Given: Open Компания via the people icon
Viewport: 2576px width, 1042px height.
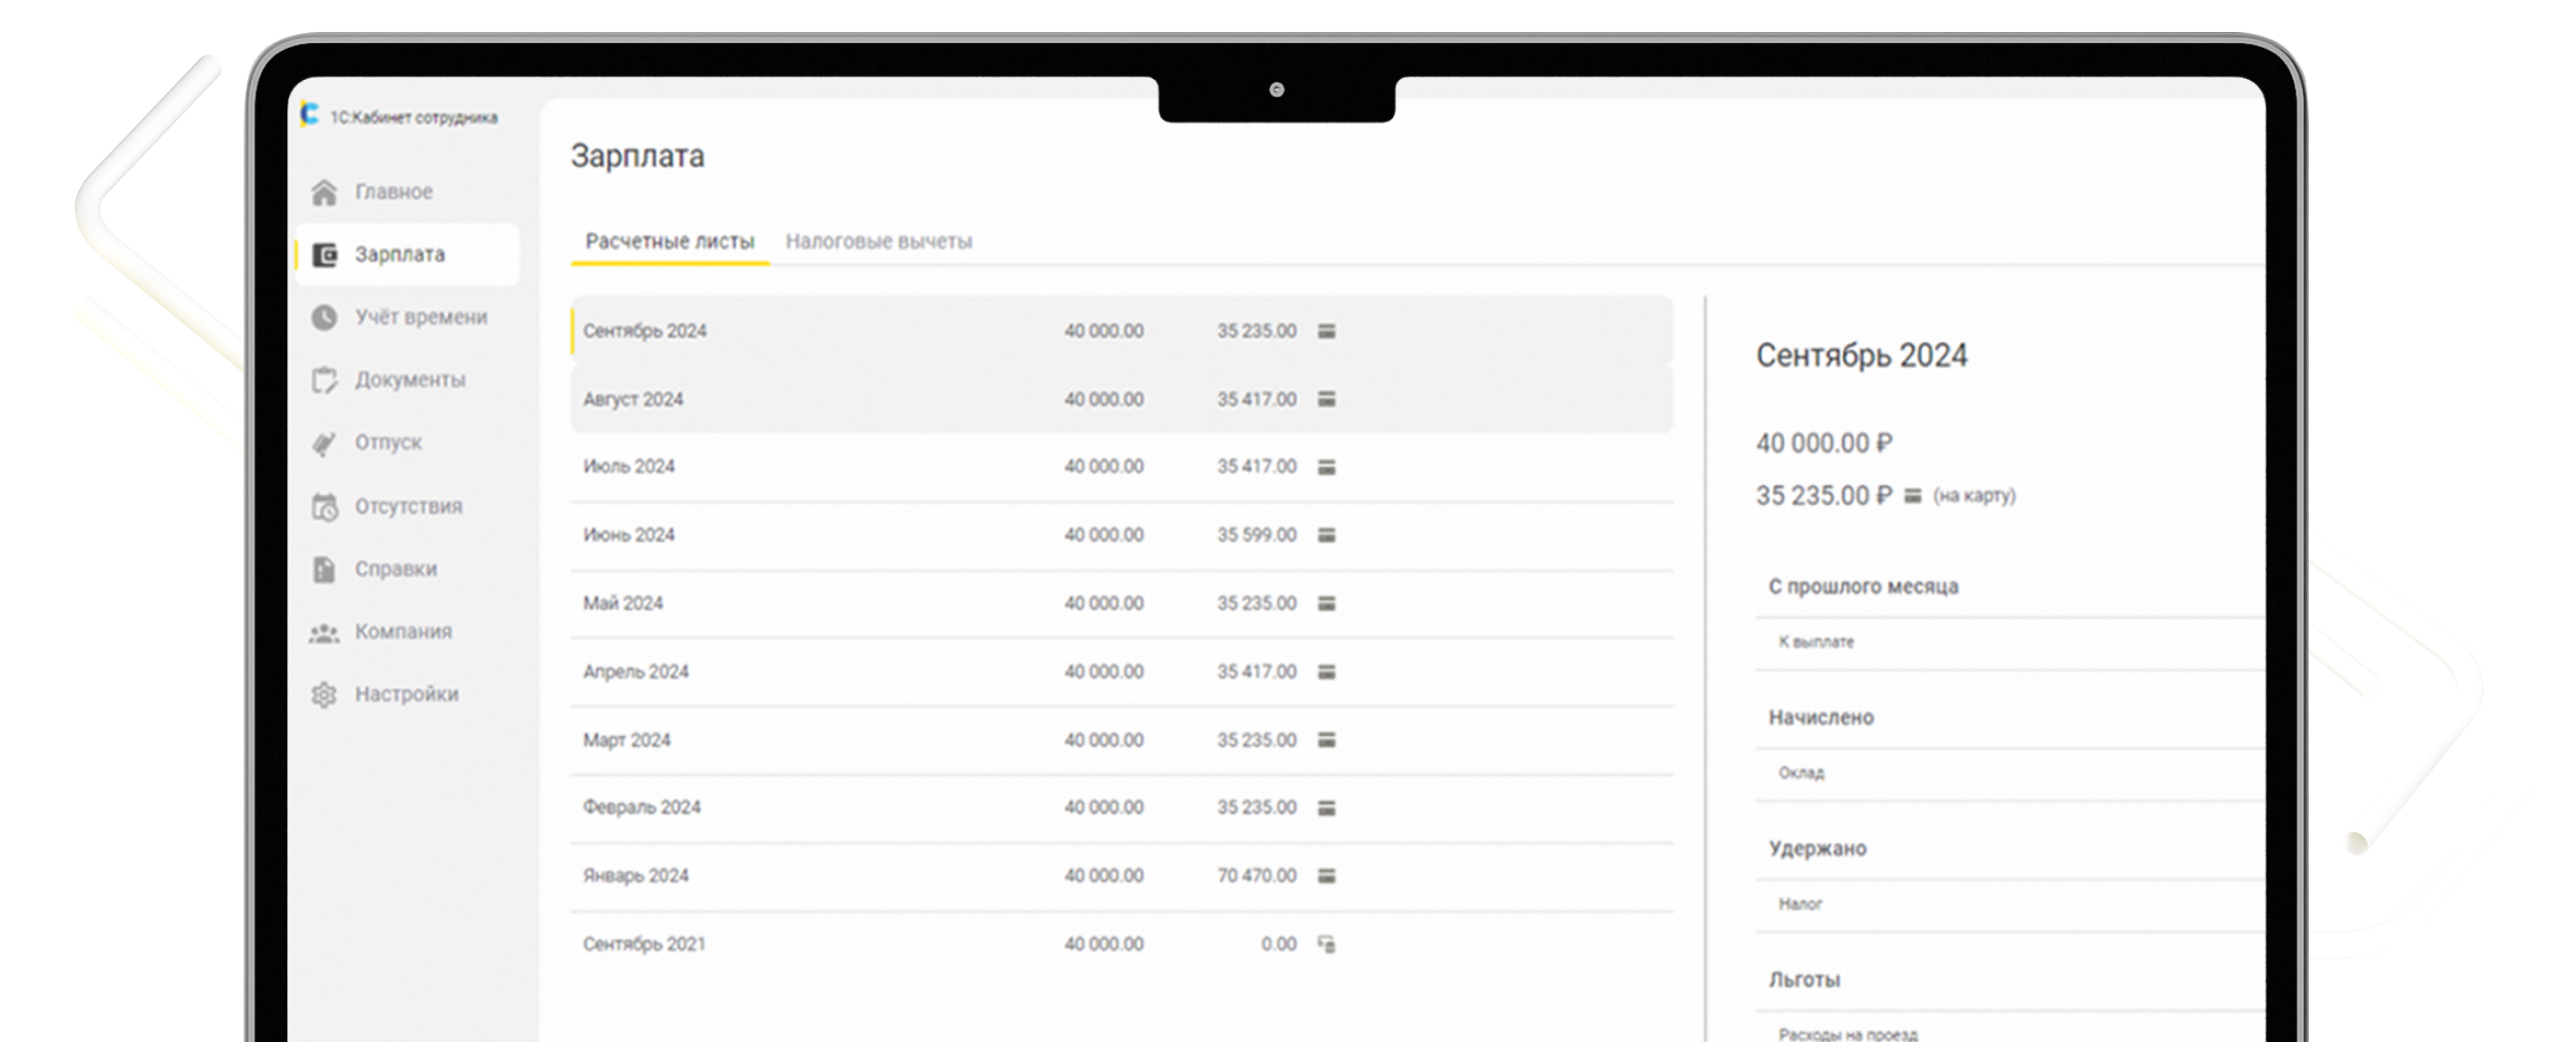Looking at the screenshot, I should [x=324, y=632].
